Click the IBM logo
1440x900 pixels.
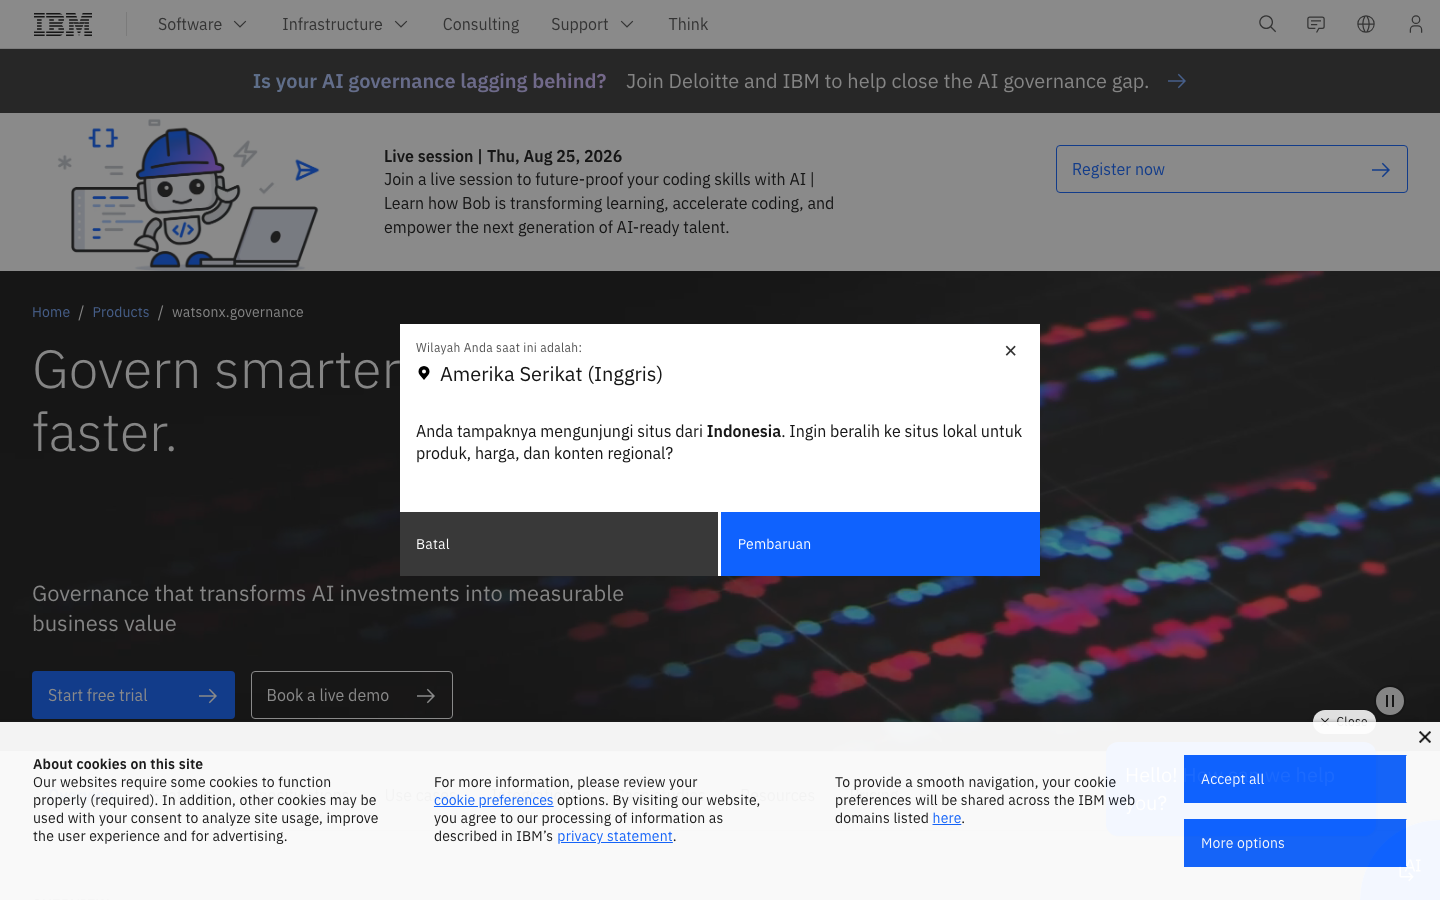63,24
